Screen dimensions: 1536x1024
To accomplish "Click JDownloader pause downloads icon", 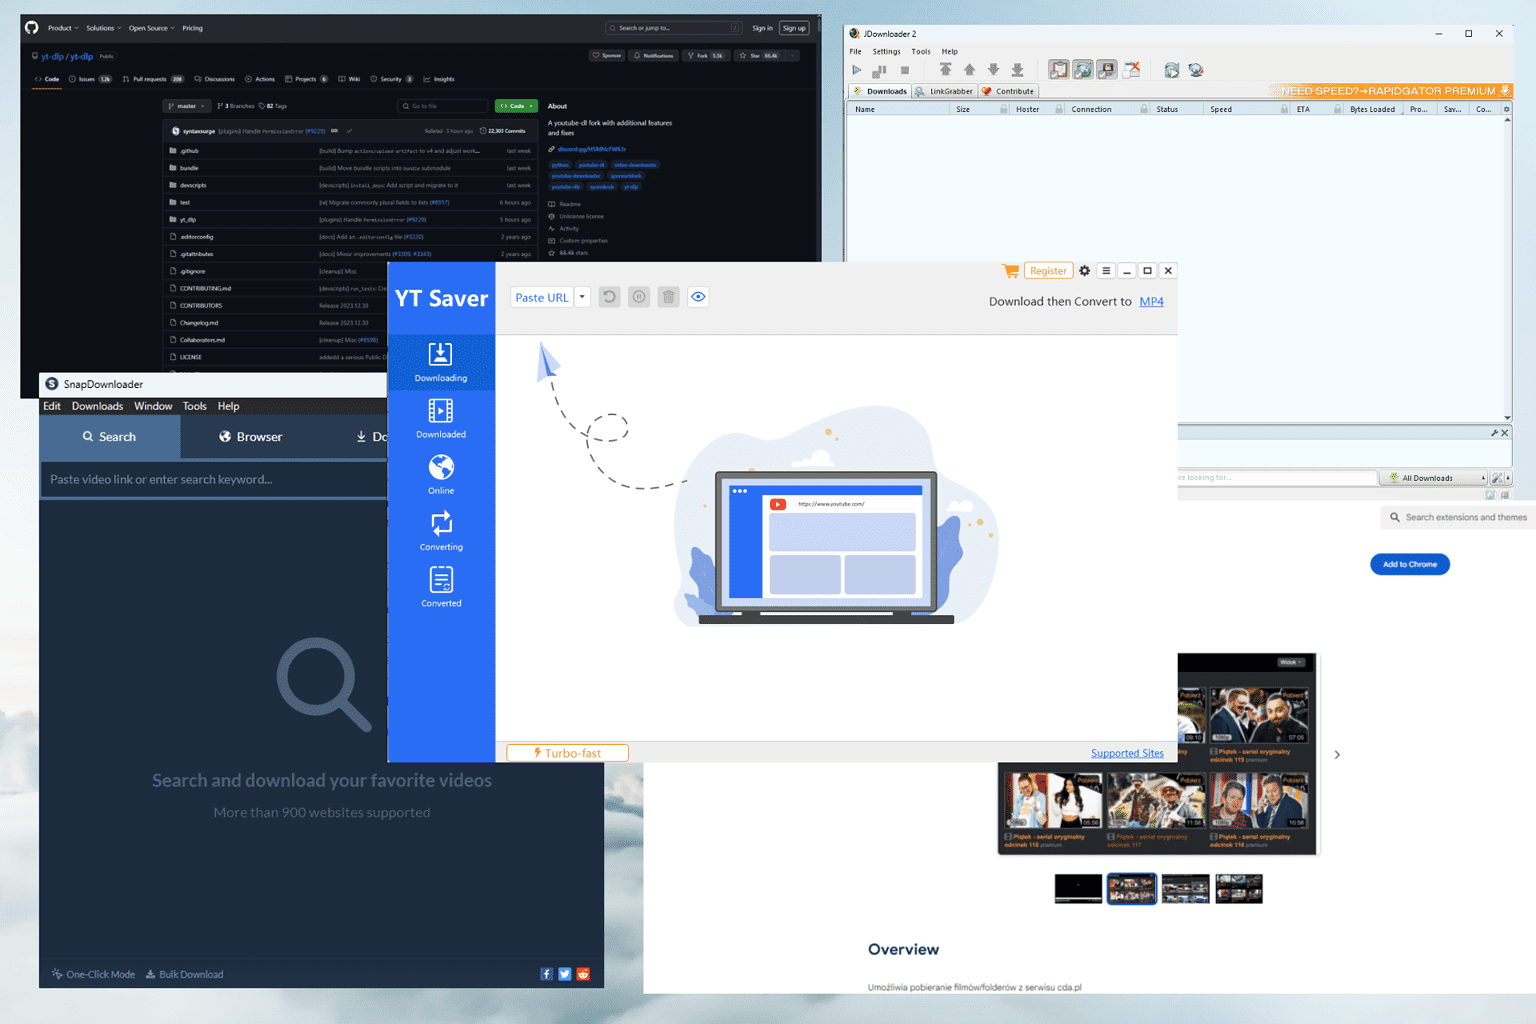I will point(880,70).
